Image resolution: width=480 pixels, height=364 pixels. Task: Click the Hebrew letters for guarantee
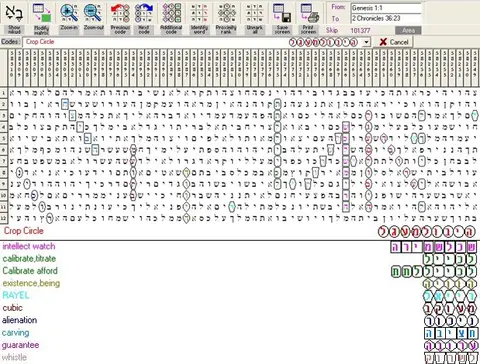point(451,345)
